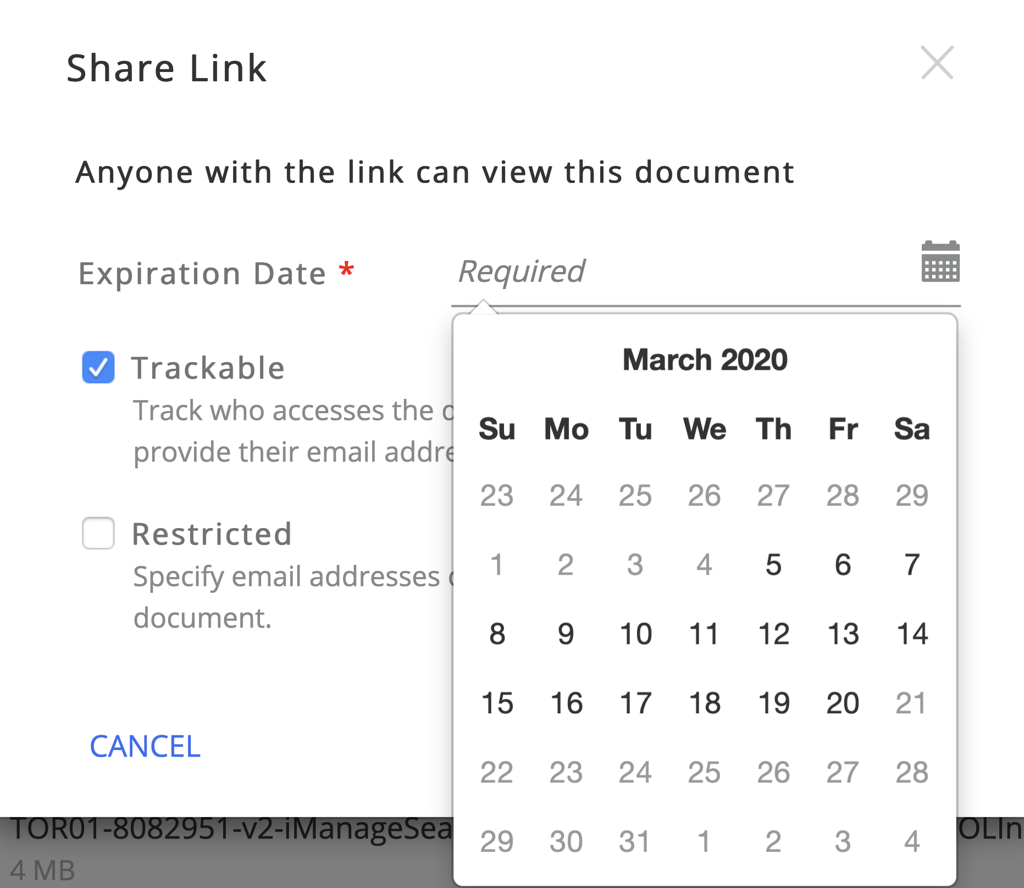
Task: Open the calendar picker icon
Action: (x=940, y=262)
